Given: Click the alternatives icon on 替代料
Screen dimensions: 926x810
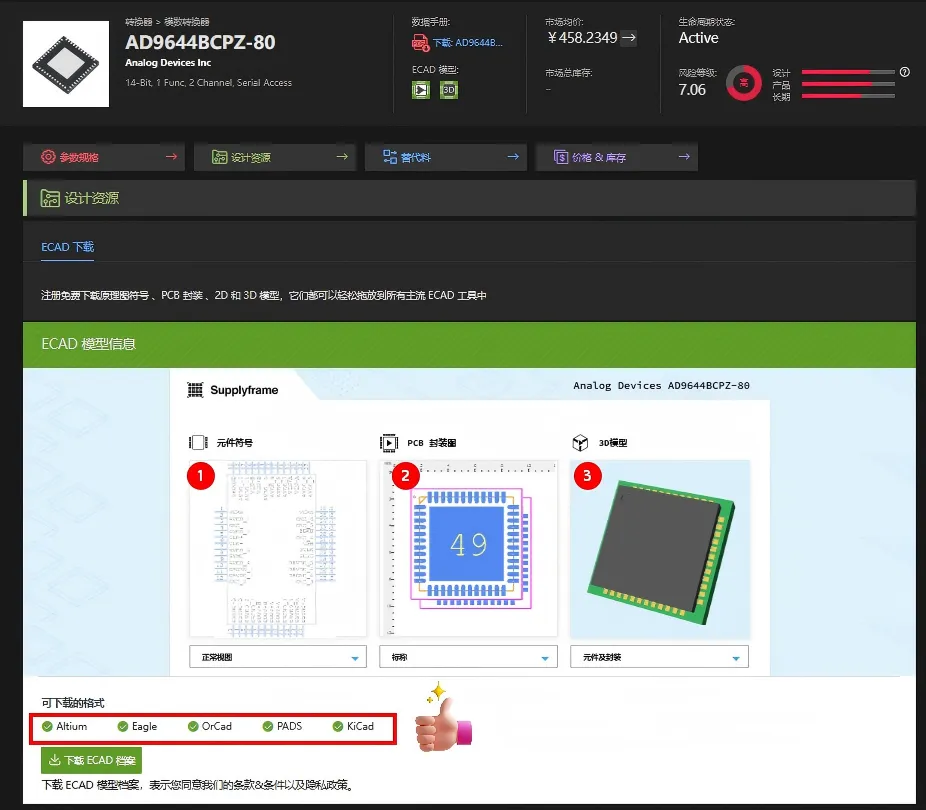Looking at the screenshot, I should (x=390, y=156).
